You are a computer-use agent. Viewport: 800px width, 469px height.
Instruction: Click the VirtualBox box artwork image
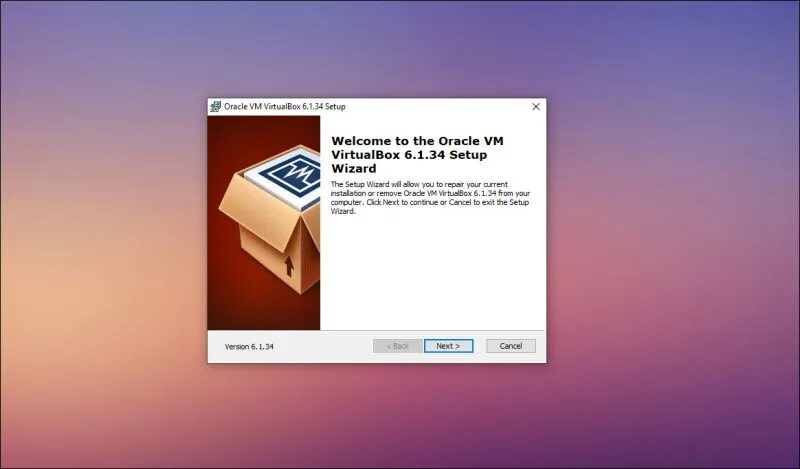(264, 223)
